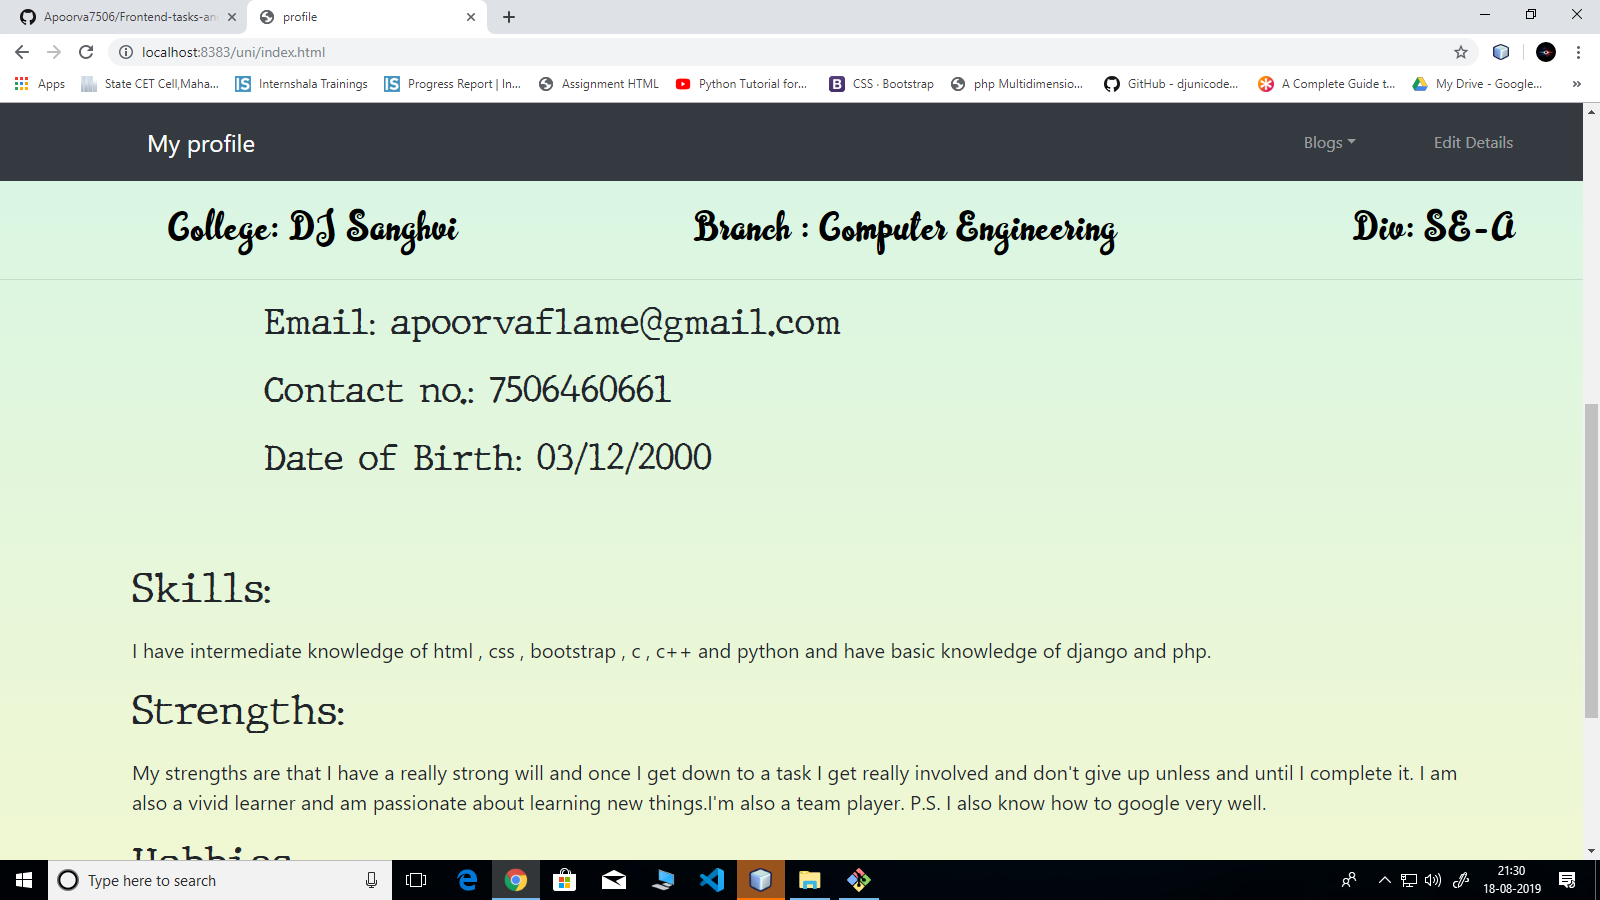Open Chrome's three-dot menu
This screenshot has height=900, width=1600.
click(1578, 52)
